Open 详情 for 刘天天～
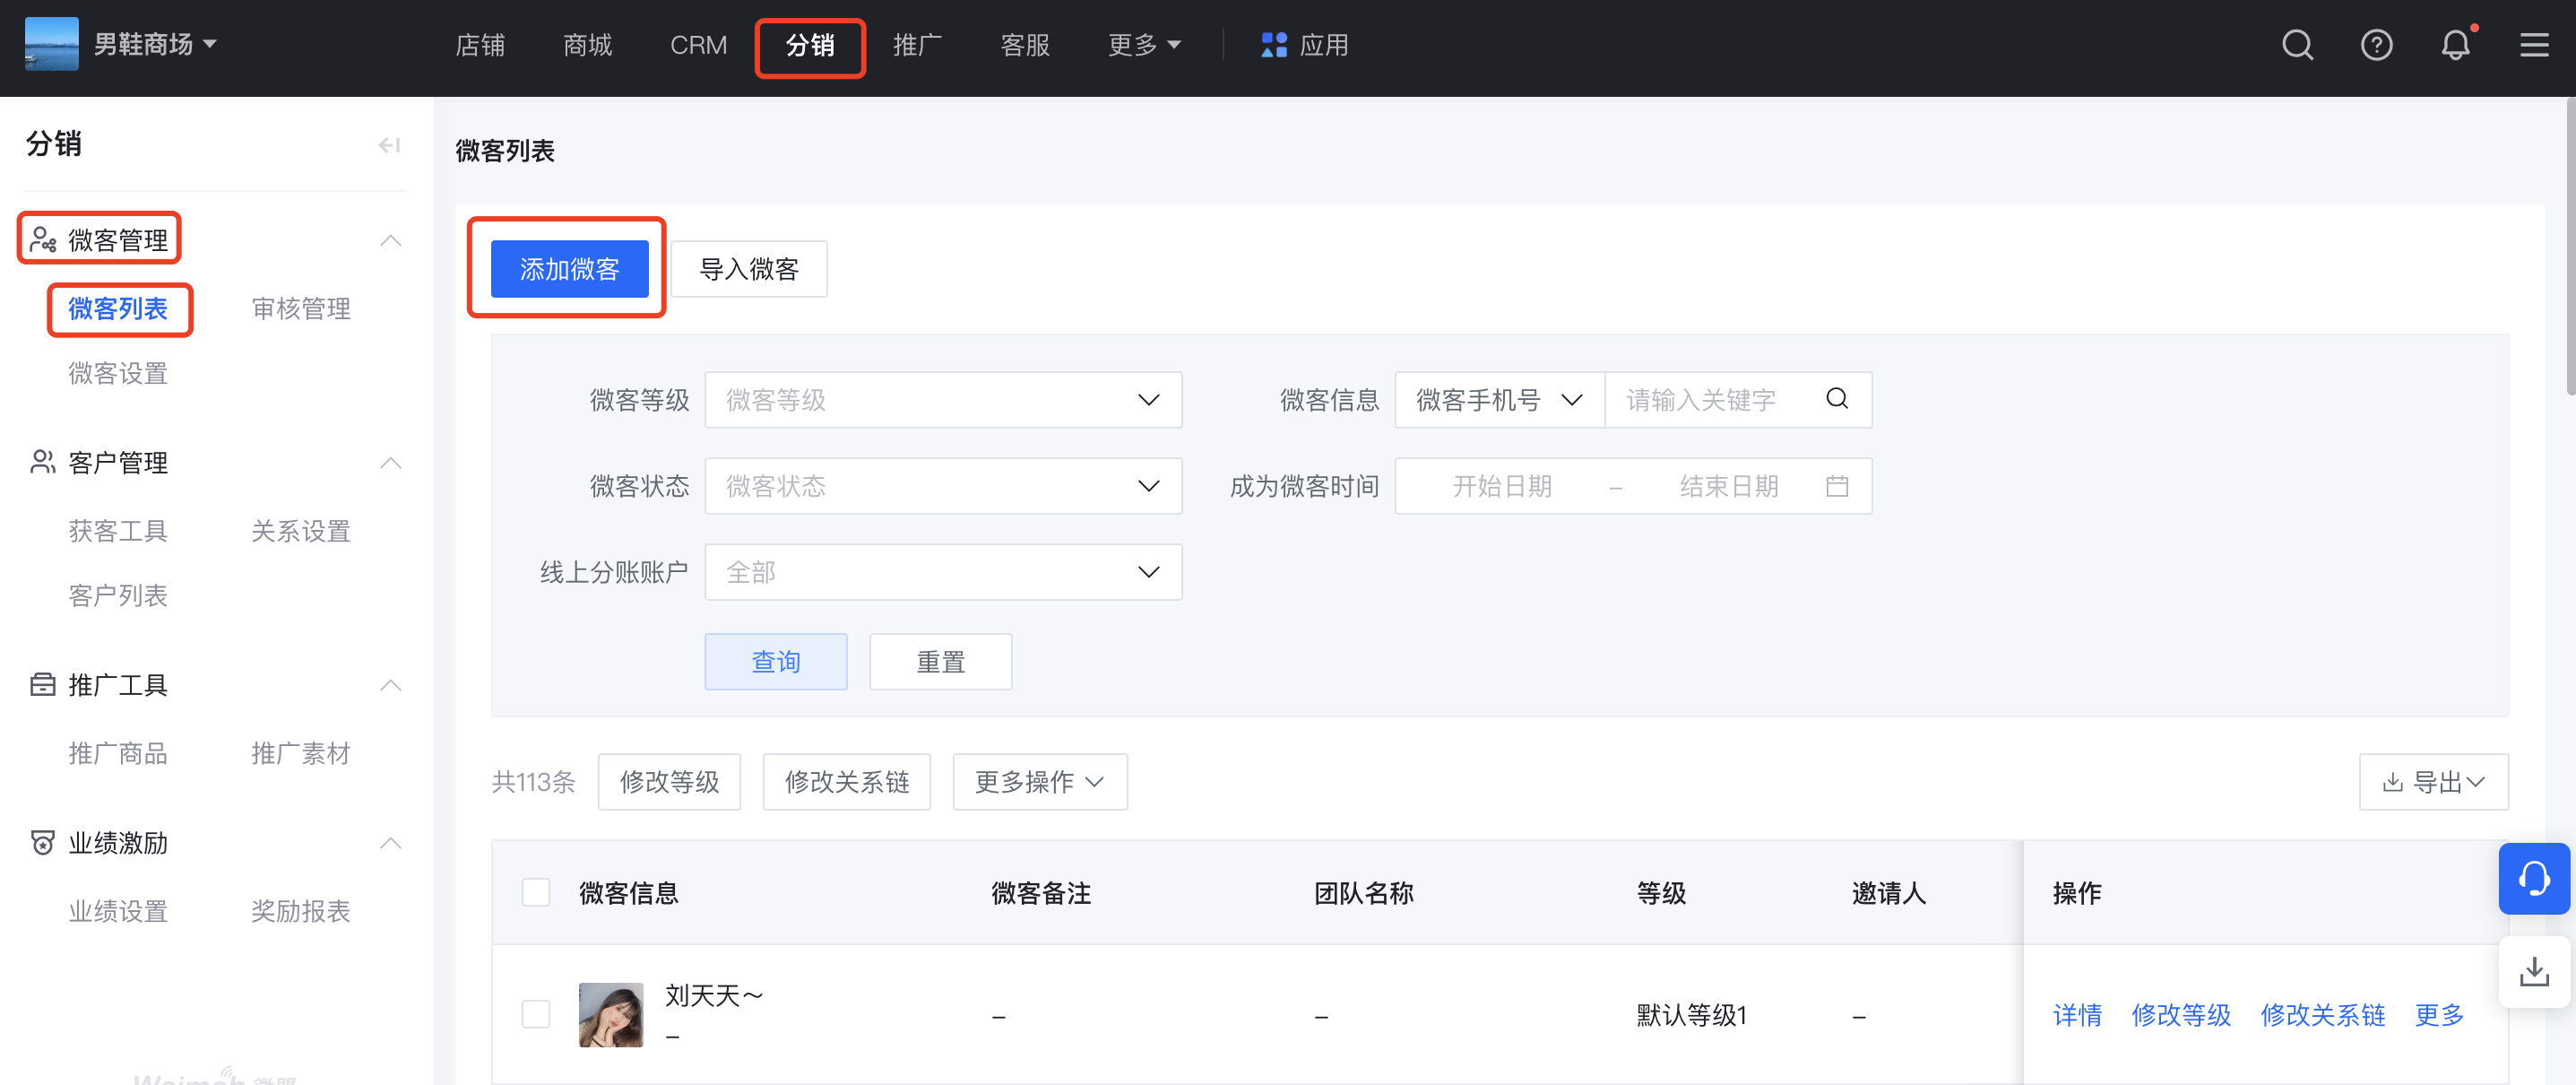The image size is (2576, 1085). coord(2077,1015)
